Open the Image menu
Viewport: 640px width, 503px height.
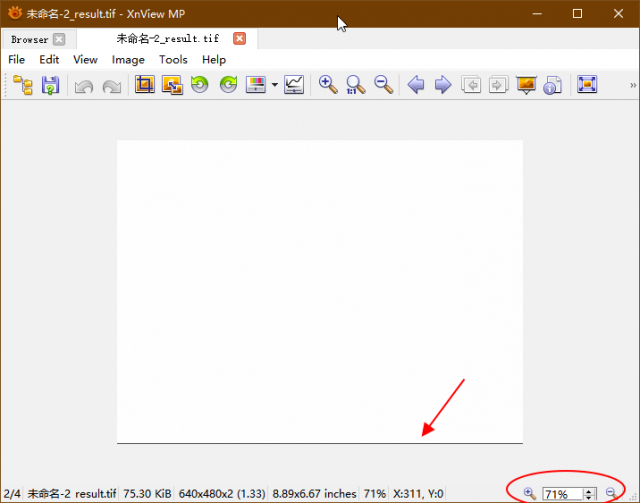pos(128,60)
